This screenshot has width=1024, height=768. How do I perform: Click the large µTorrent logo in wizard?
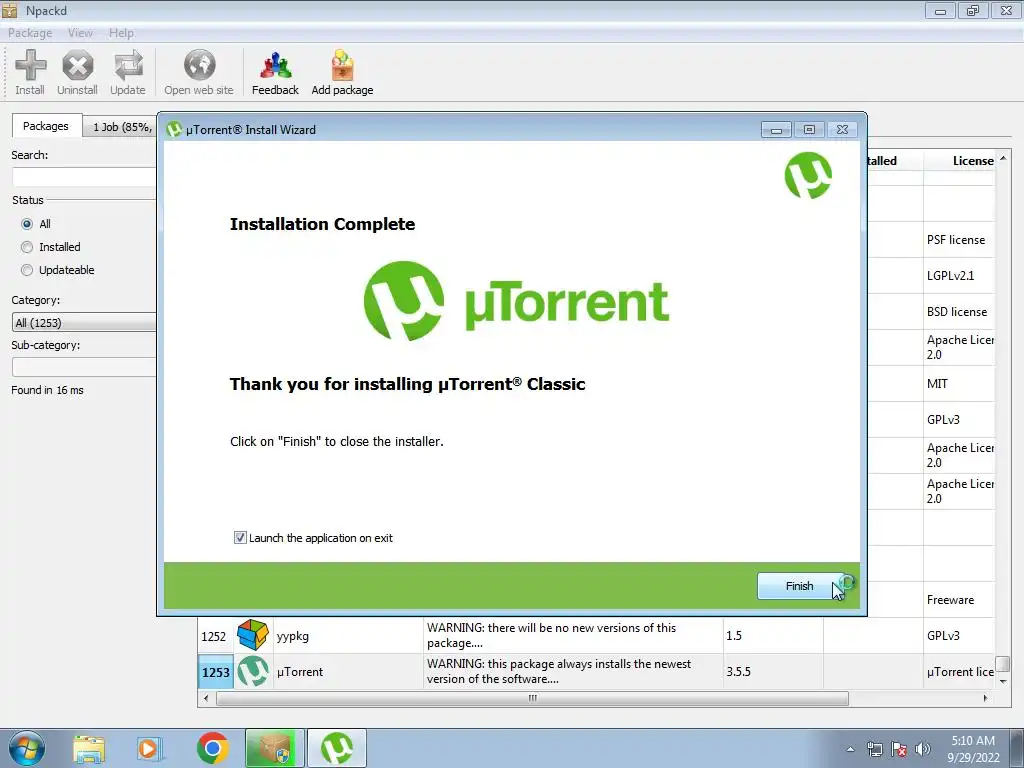(516, 301)
